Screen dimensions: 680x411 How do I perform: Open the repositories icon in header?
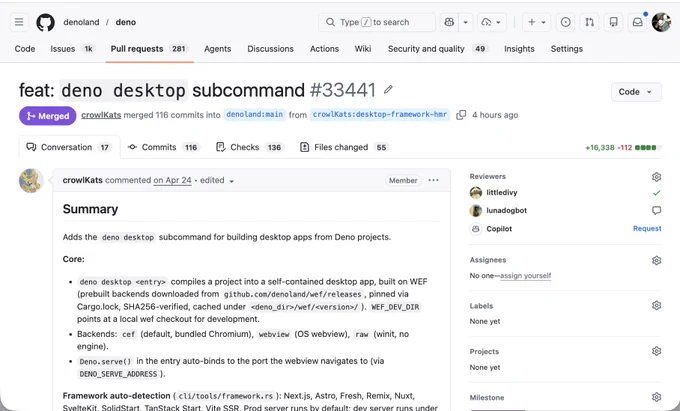click(613, 22)
